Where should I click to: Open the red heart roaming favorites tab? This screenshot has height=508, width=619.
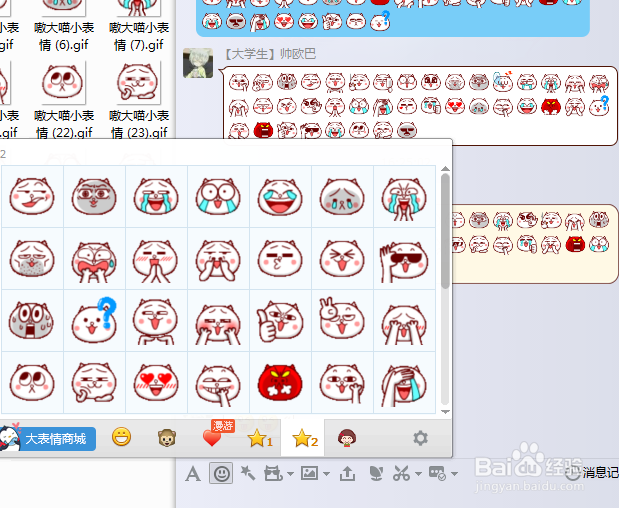212,438
